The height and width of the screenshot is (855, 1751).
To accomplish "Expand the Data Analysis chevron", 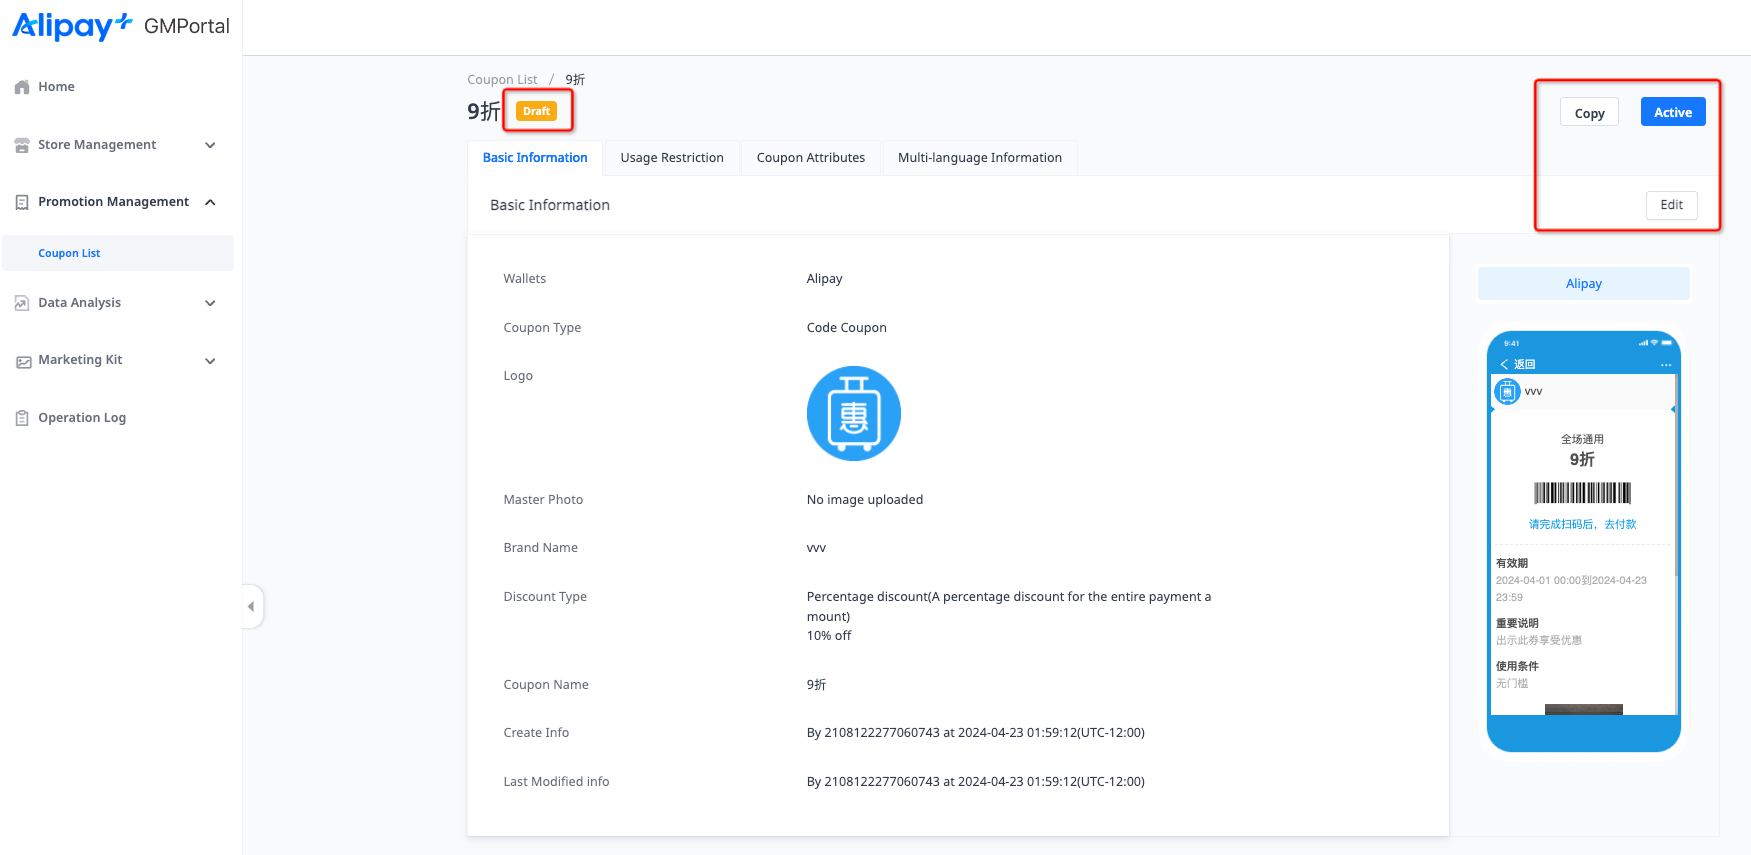I will tap(210, 303).
